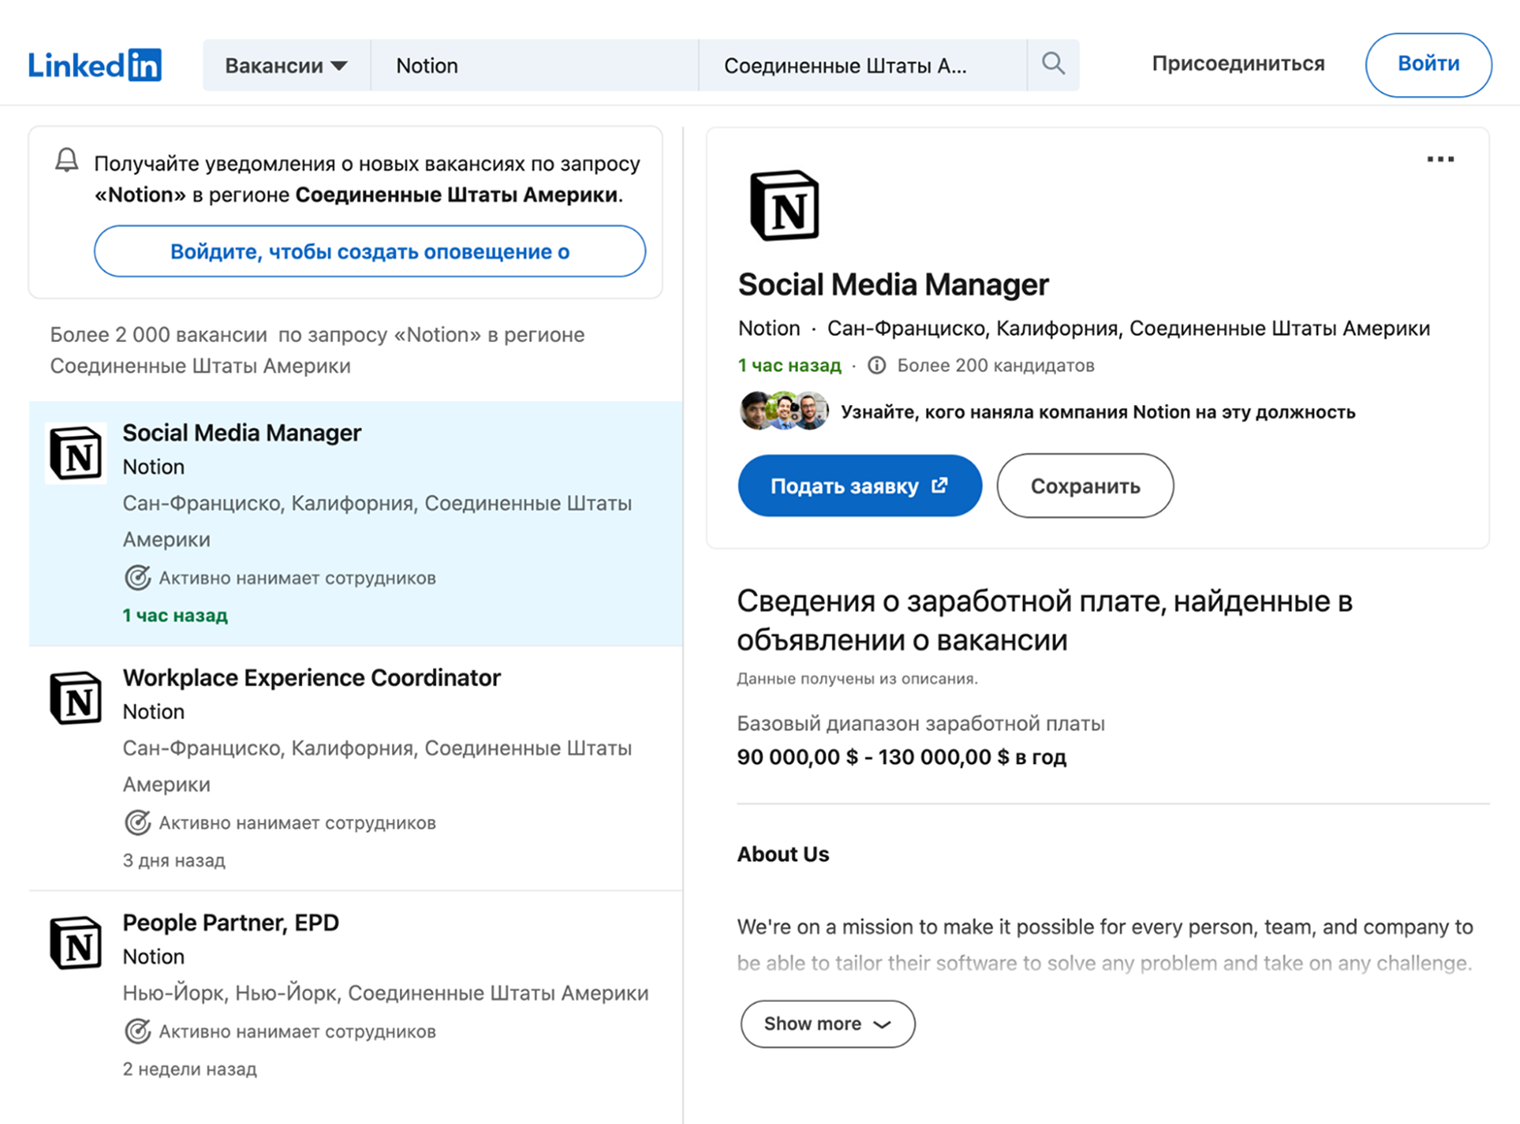This screenshot has height=1124, width=1520.
Task: Open the People Partner, EPD listing
Action: [231, 923]
